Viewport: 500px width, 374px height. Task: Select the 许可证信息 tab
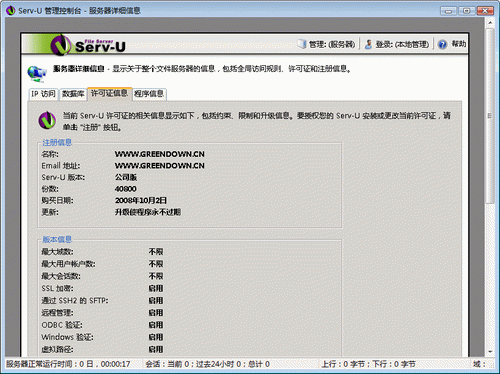(x=109, y=93)
